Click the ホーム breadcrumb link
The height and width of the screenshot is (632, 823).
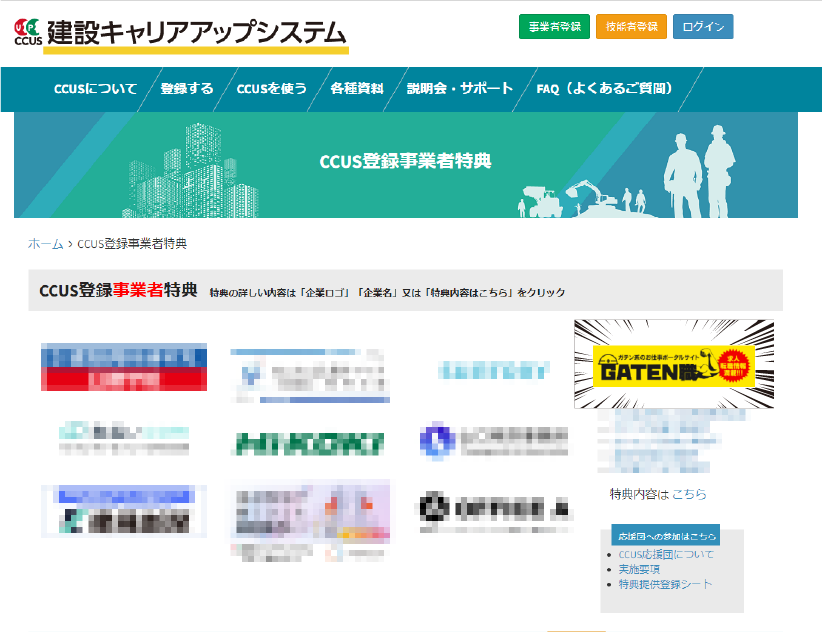[46, 244]
